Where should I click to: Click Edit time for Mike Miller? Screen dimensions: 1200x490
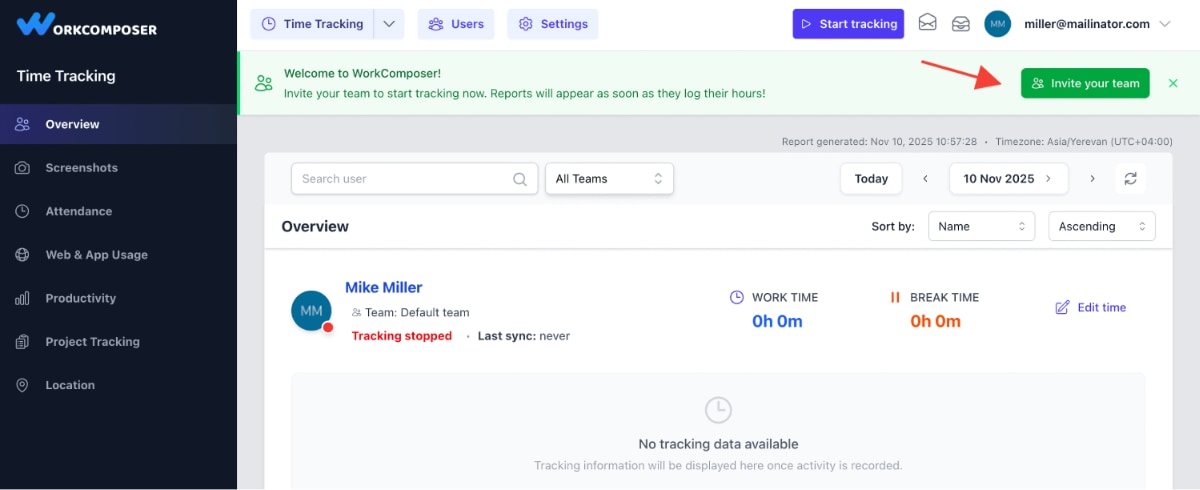point(1091,307)
